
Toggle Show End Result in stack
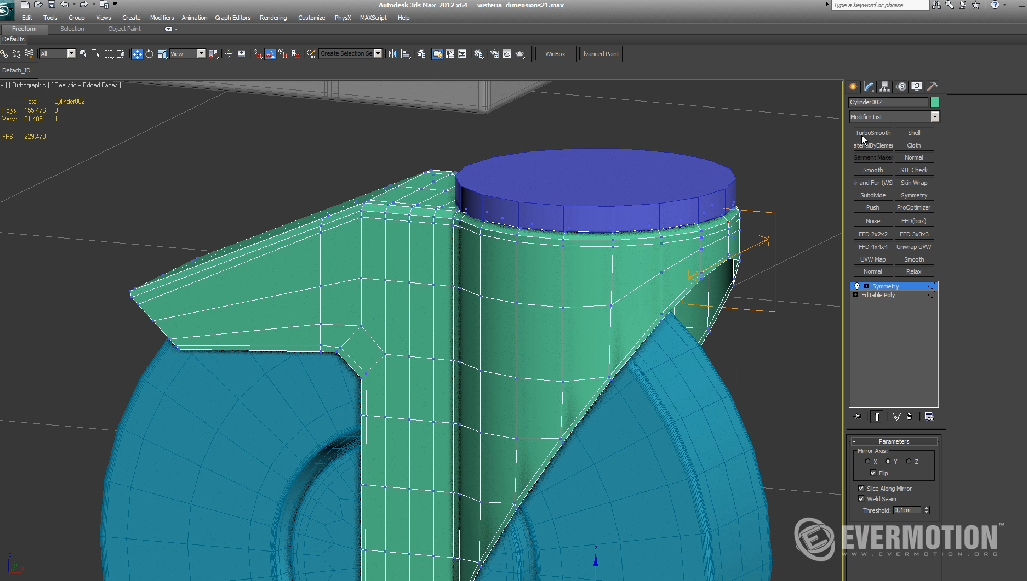(877, 417)
